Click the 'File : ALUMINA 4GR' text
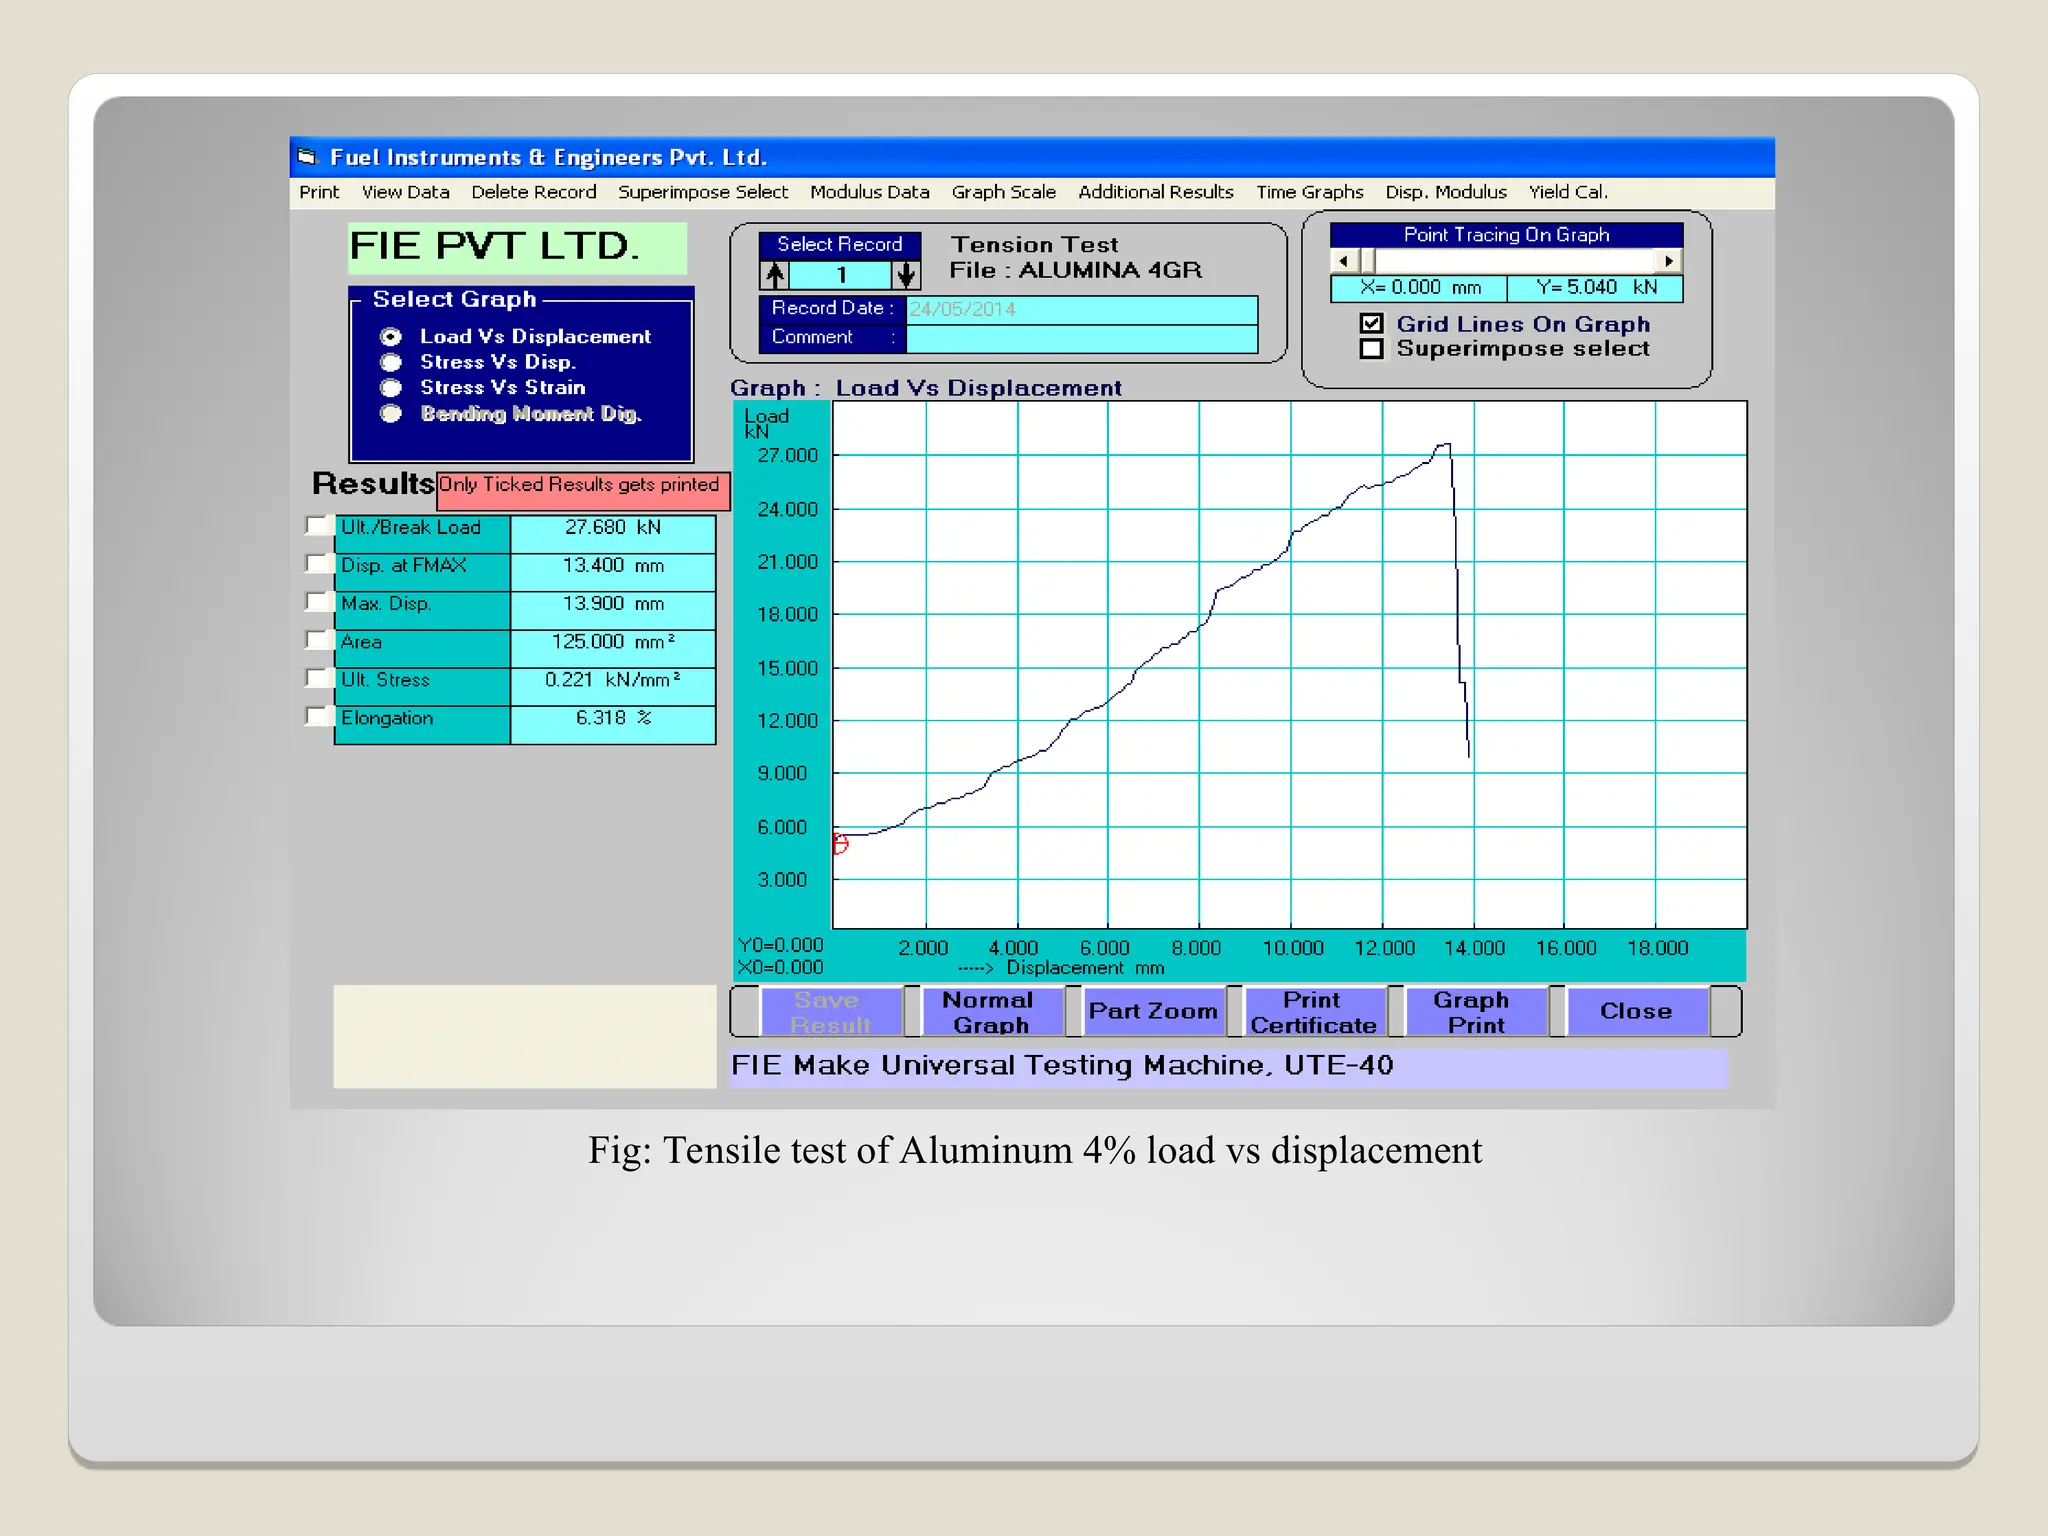 [x=1075, y=271]
